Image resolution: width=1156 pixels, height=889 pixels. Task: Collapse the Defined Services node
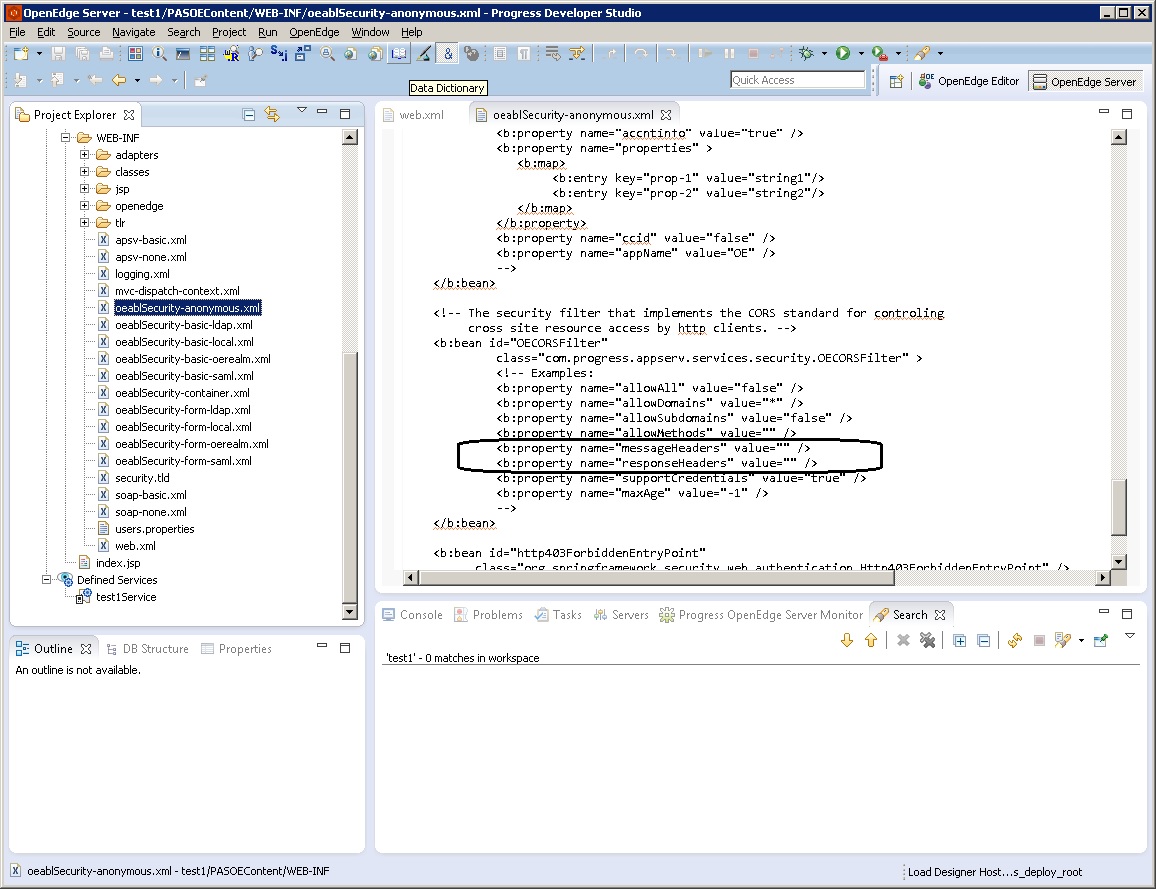point(46,579)
